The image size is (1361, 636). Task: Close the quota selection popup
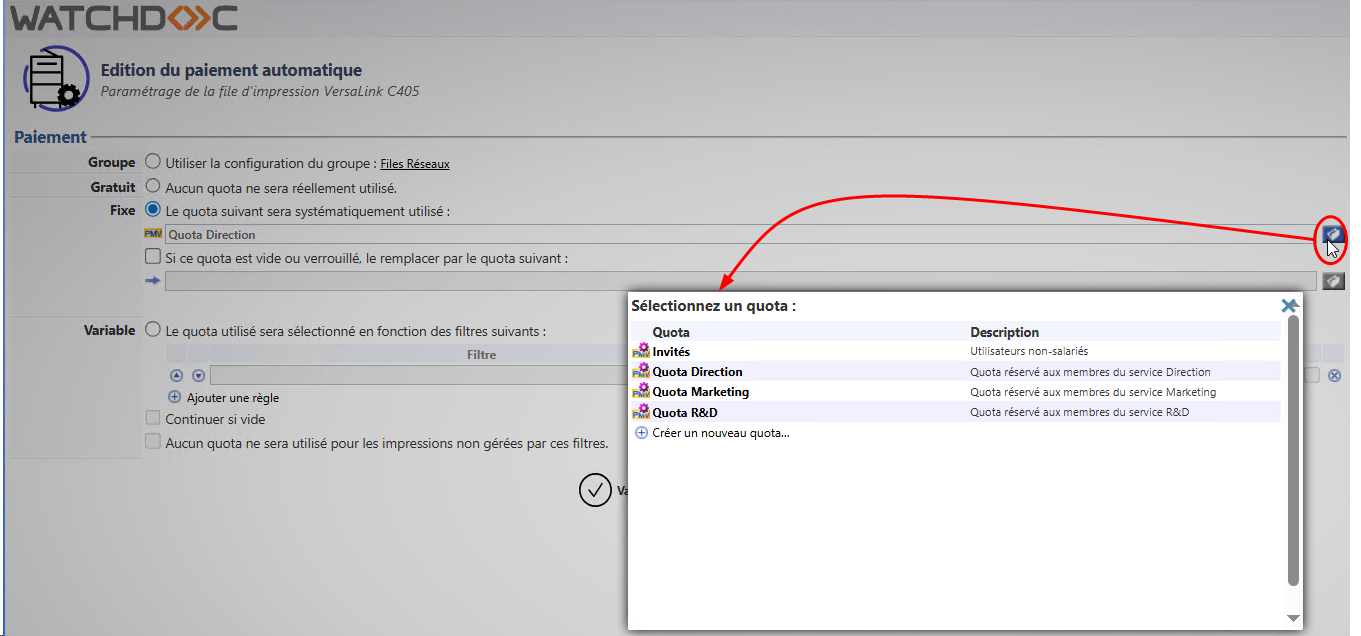[x=1289, y=306]
